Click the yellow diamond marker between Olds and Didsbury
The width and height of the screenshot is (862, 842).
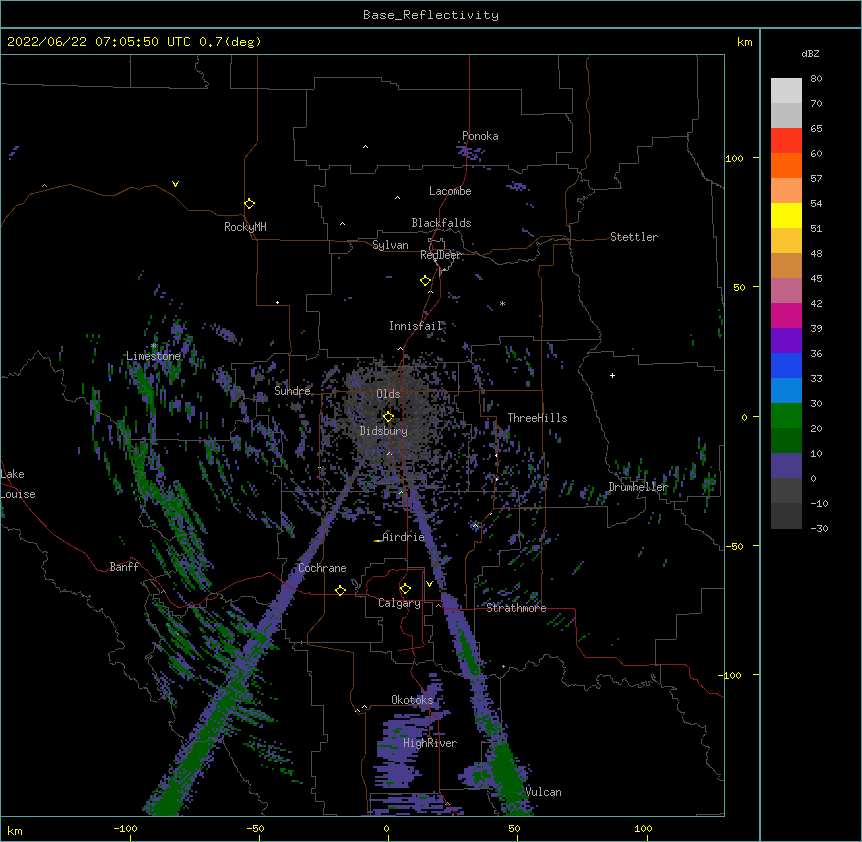(x=389, y=416)
